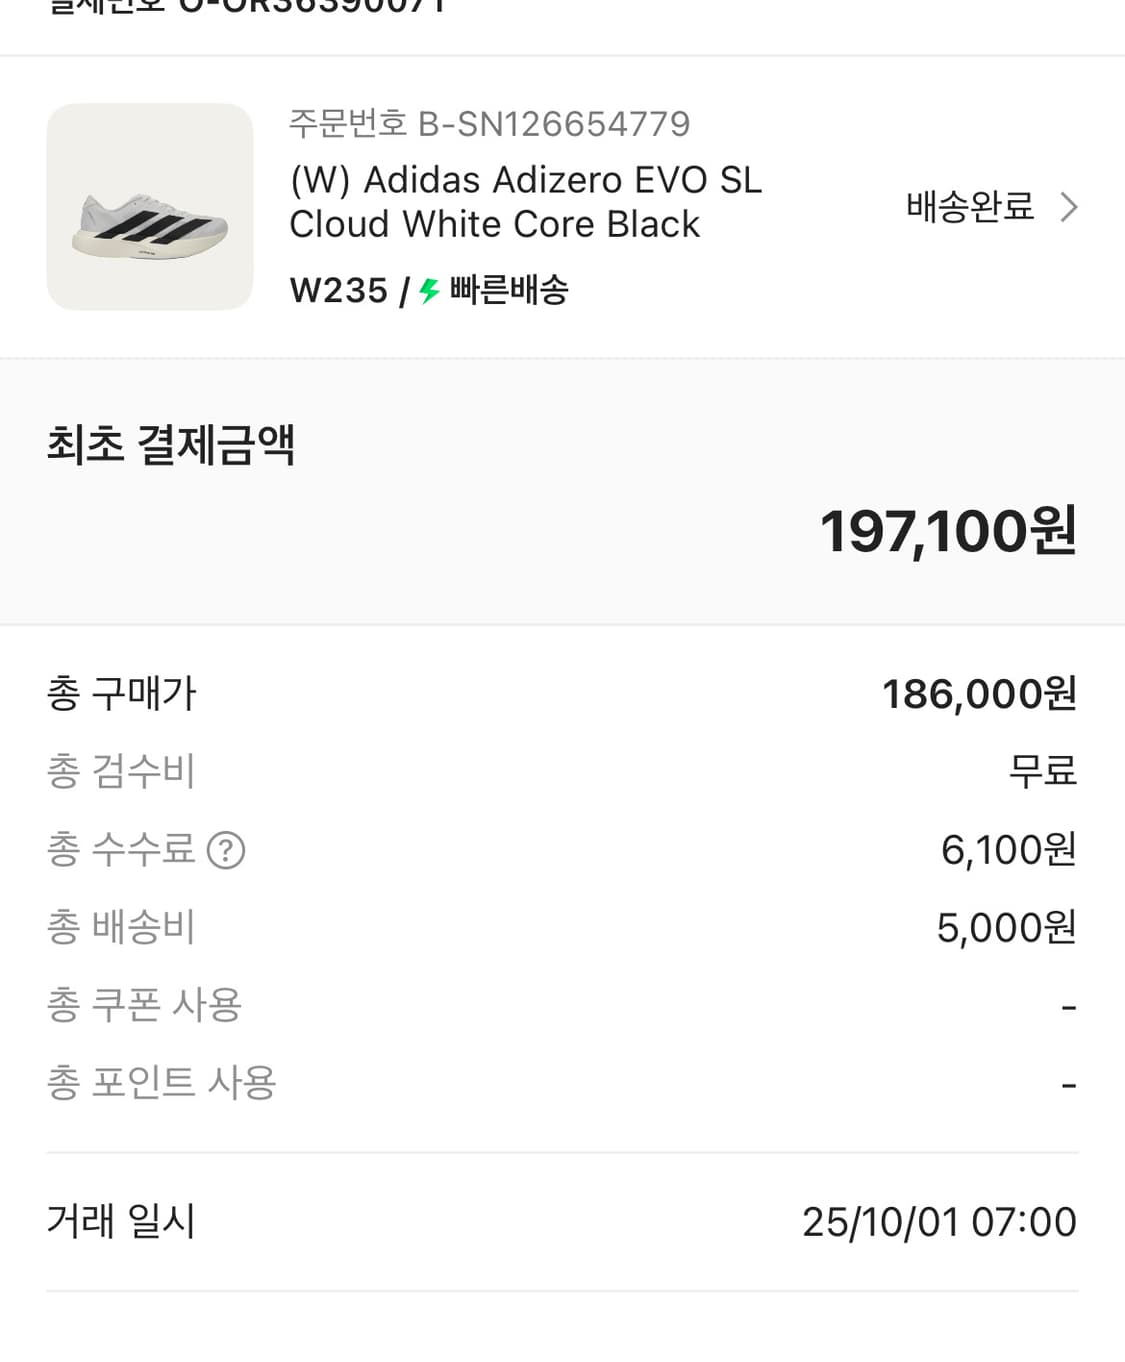
Task: Open order details via the right chevron
Action: pyautogui.click(x=1069, y=207)
